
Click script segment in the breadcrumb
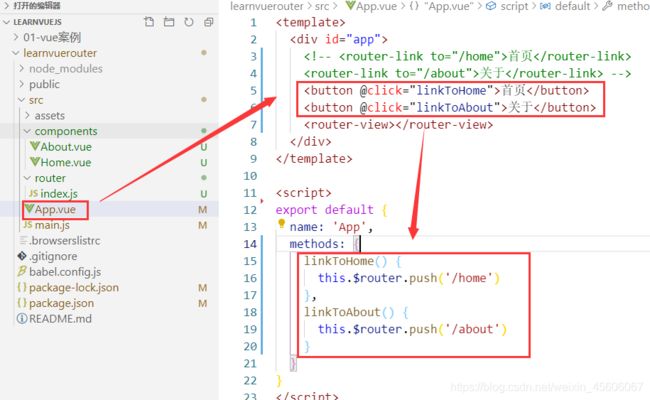click(514, 6)
